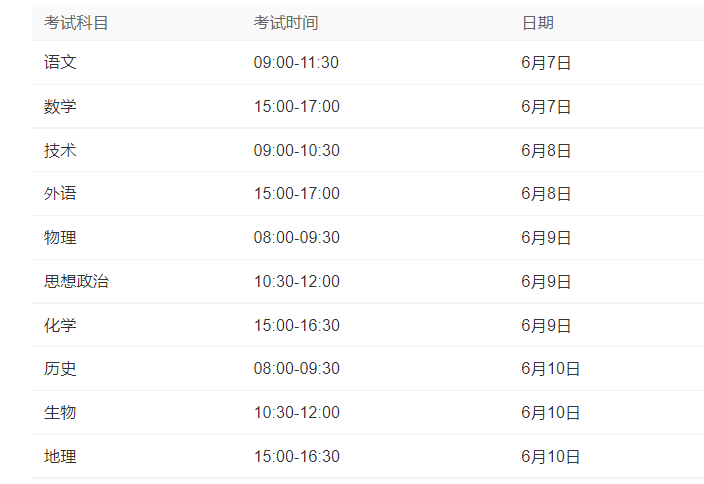704x484 pixels.
Task: Select the 10:30-12:00 time for 思想政治
Action: [296, 282]
